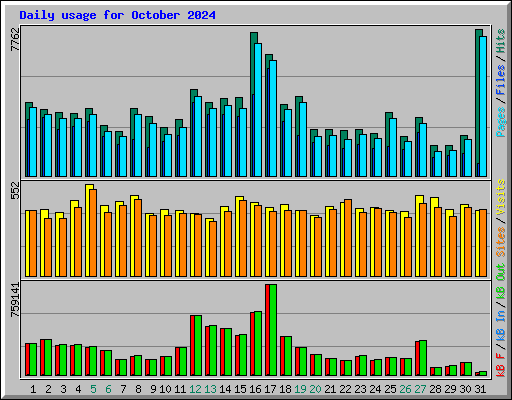The image size is (512, 400).
Task: Click the 759141 kB axis maximum label
Action: coord(15,300)
